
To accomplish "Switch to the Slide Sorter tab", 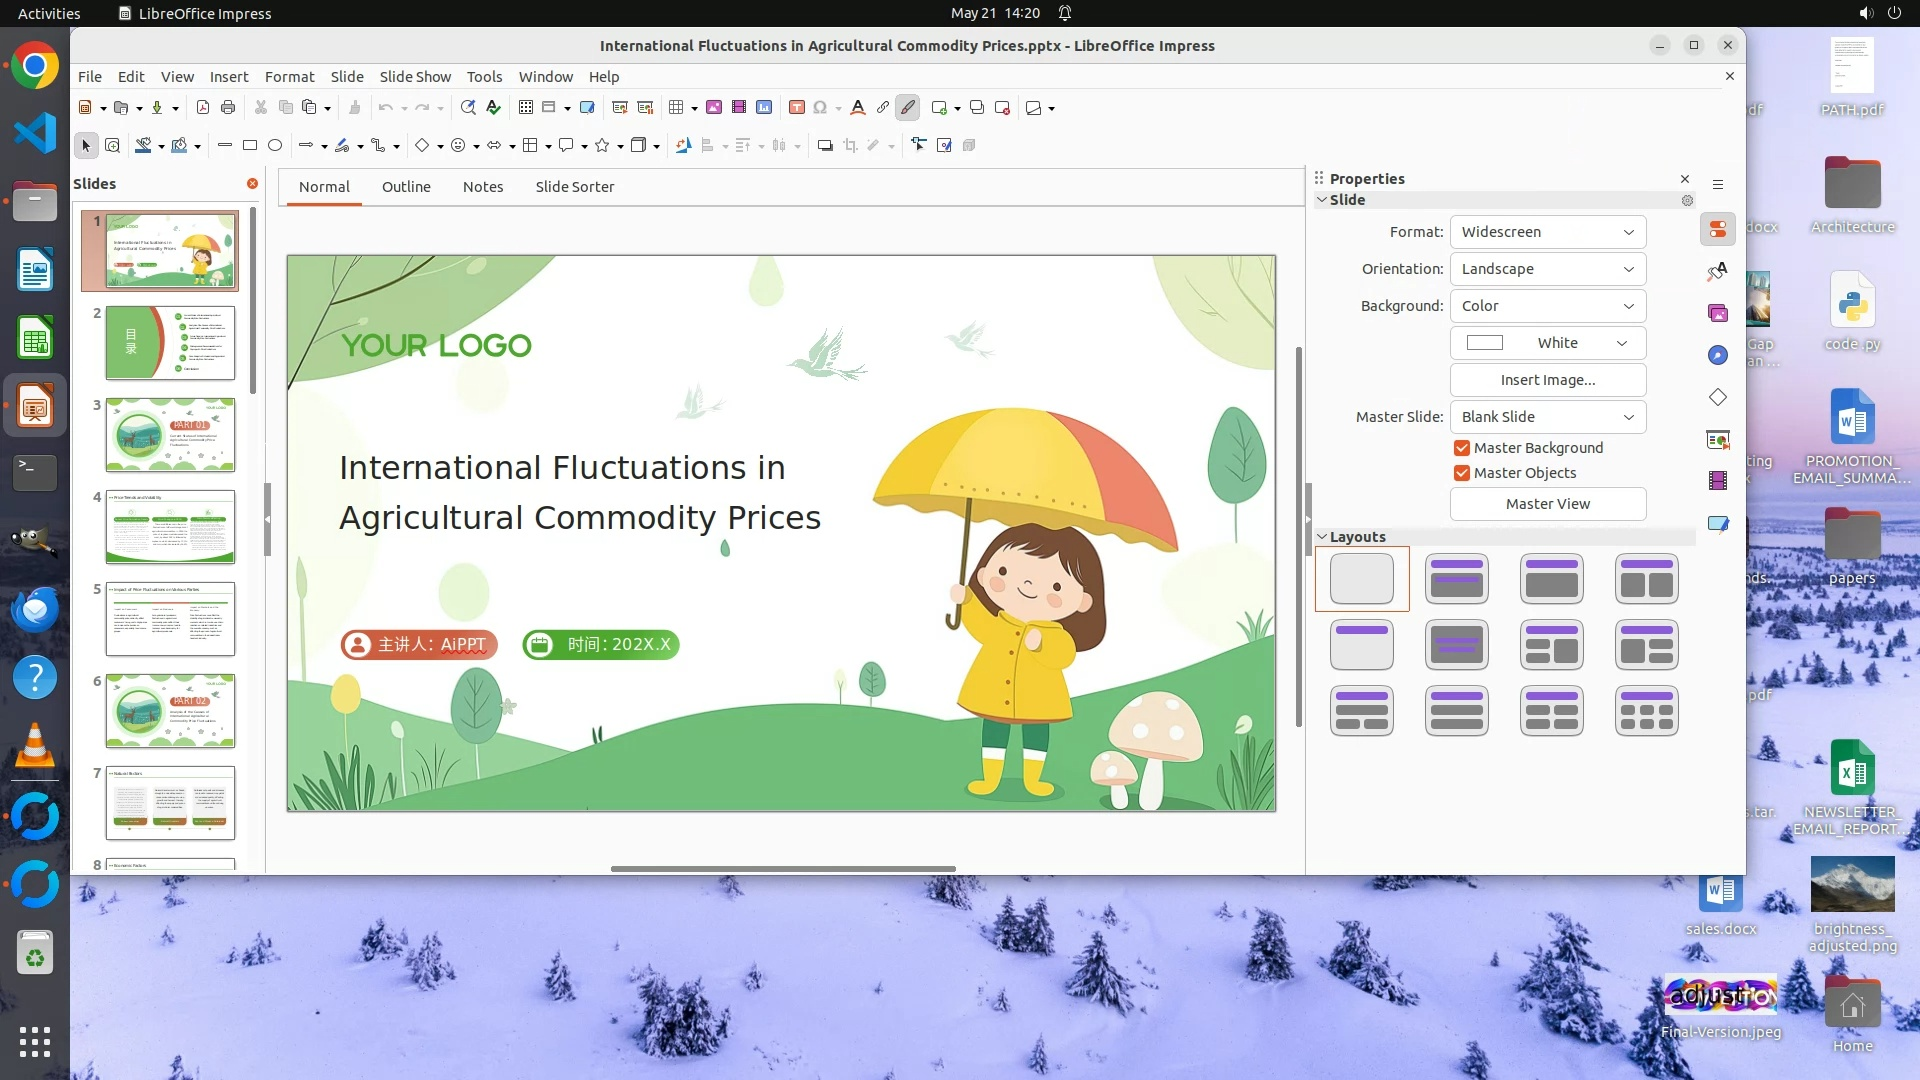I will (574, 187).
